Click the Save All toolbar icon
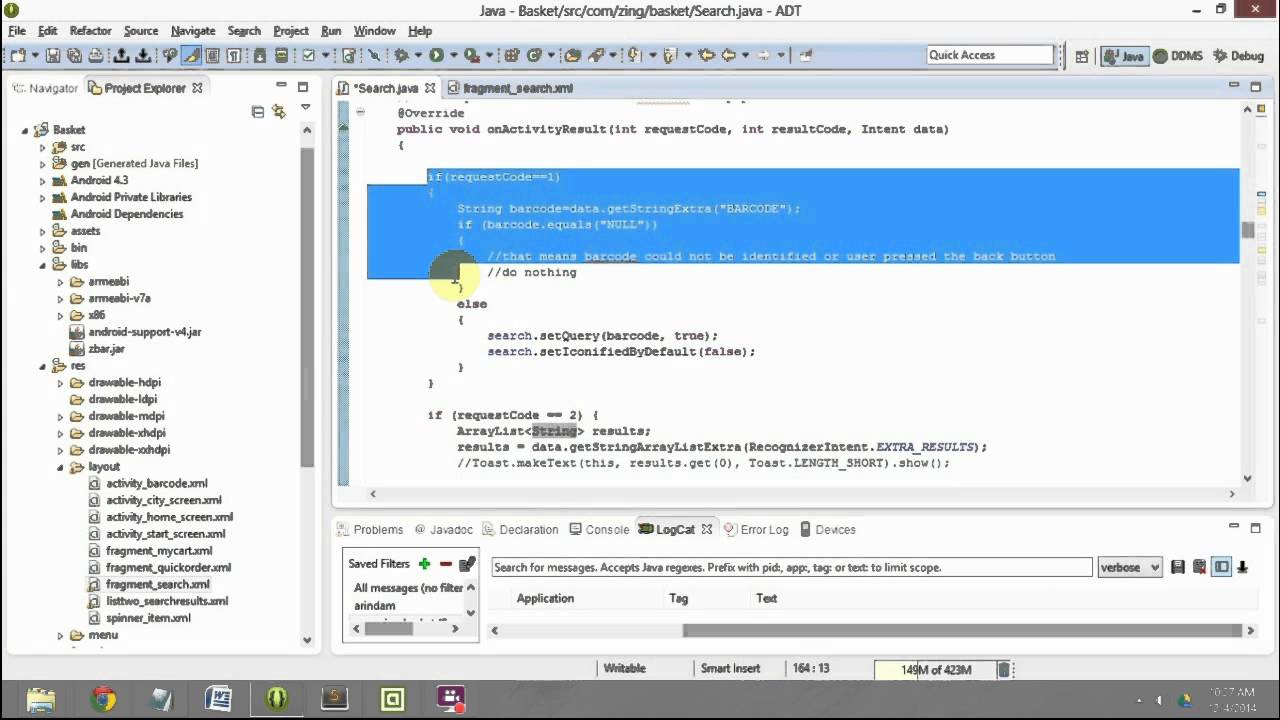Viewport: 1280px width, 720px height. click(74, 56)
